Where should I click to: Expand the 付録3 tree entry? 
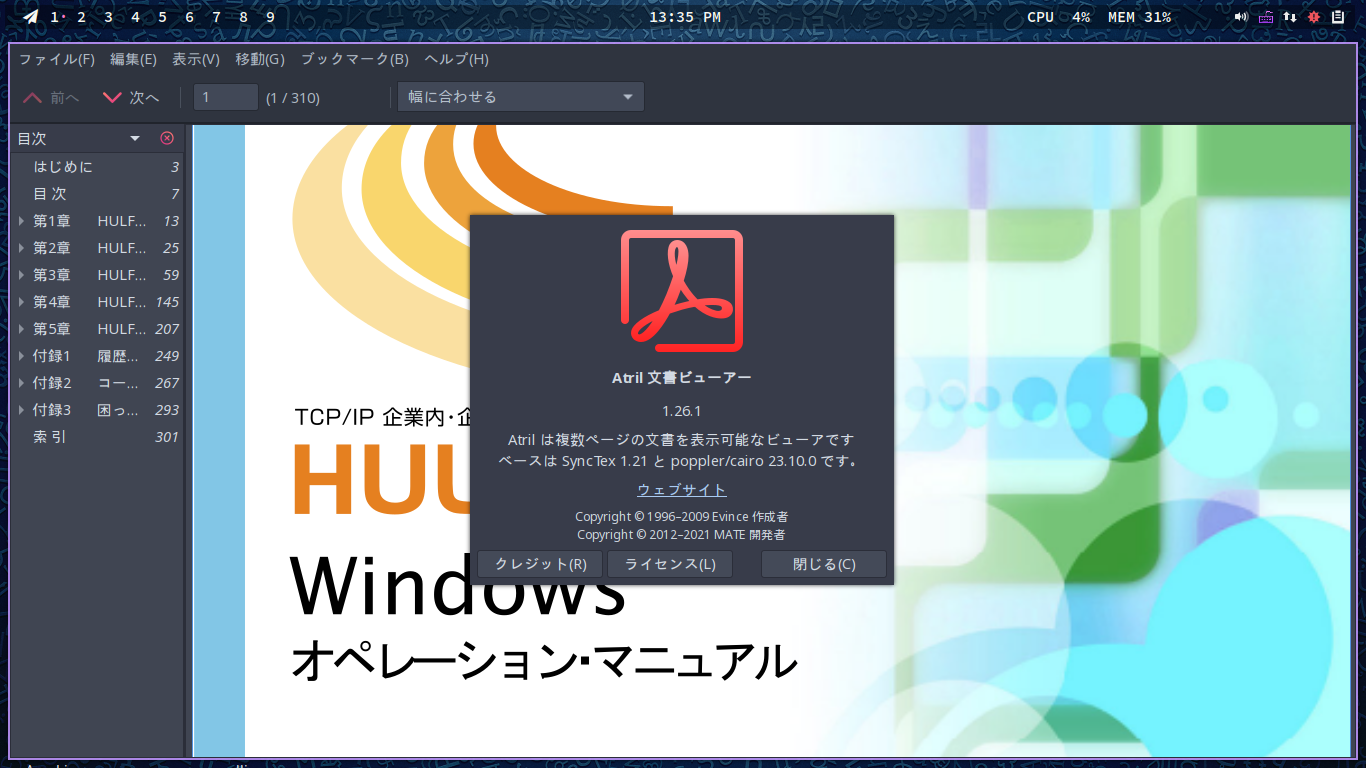22,410
